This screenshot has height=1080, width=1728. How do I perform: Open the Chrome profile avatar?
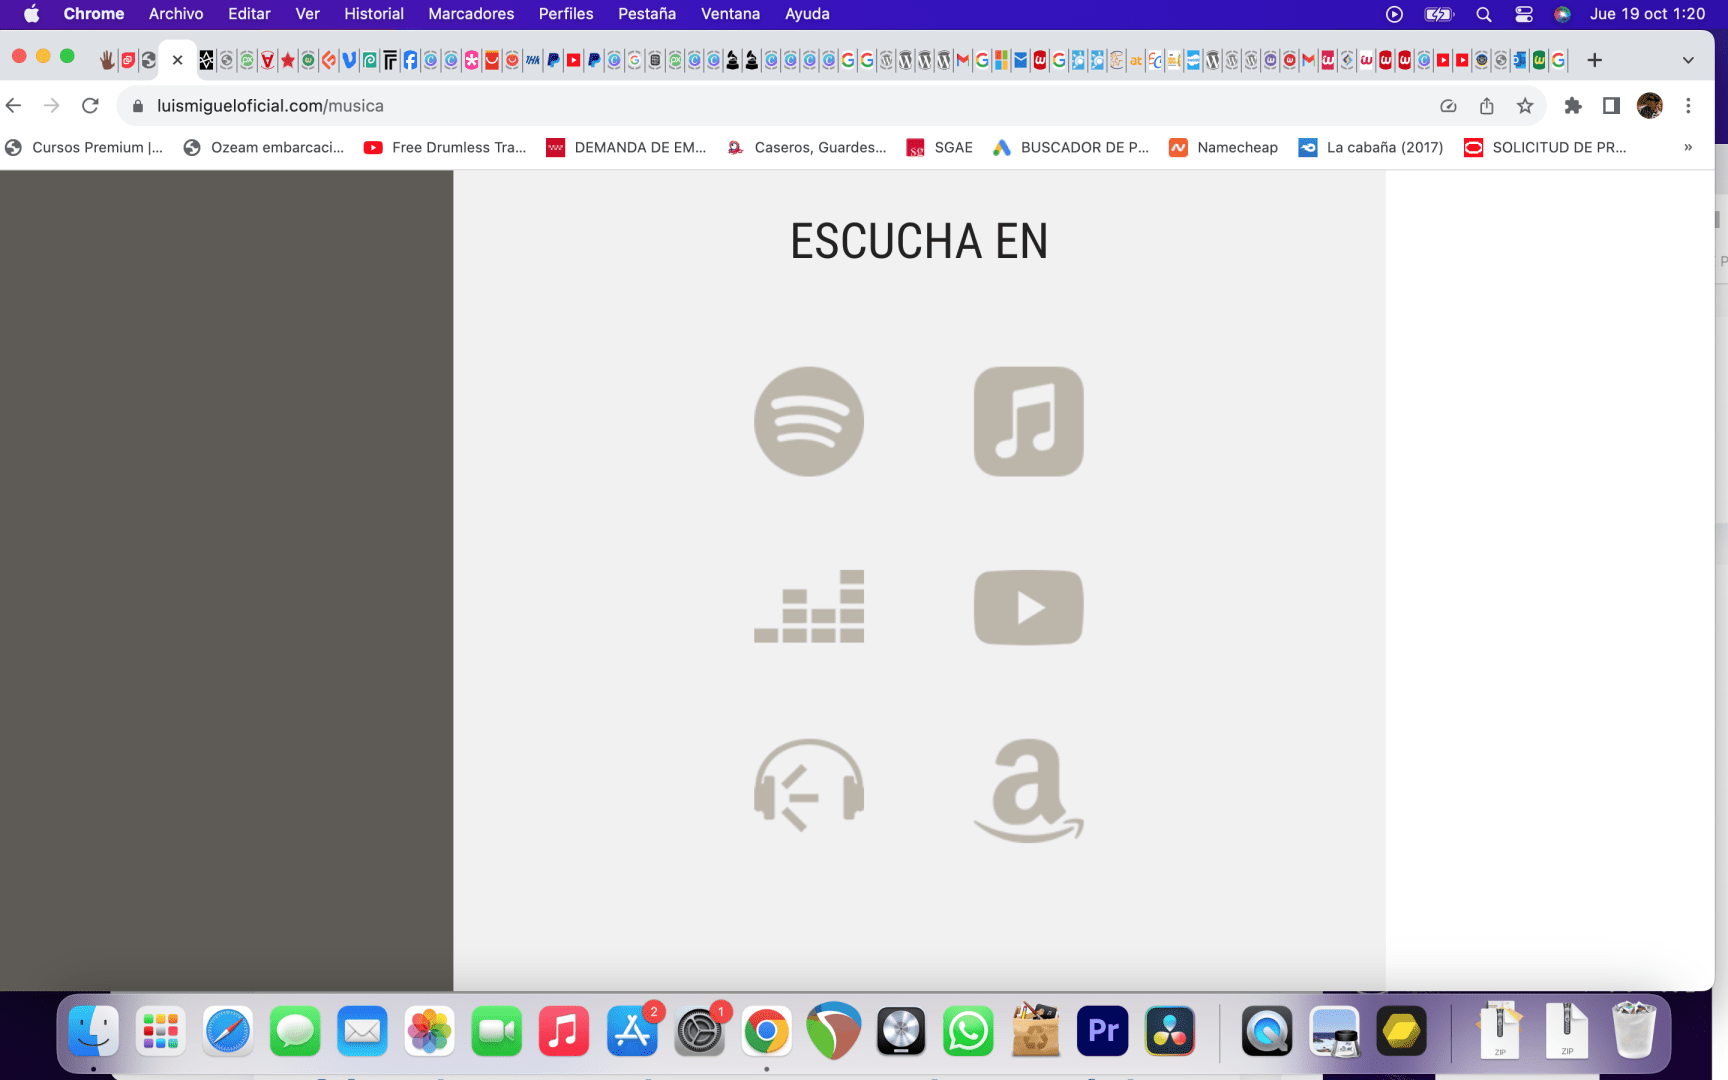click(x=1649, y=105)
